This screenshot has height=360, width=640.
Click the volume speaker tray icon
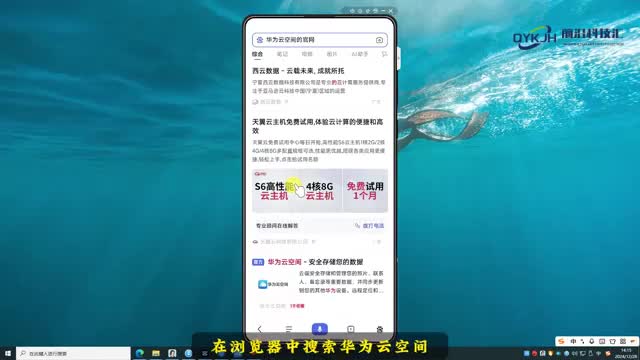pyautogui.click(x=575, y=353)
